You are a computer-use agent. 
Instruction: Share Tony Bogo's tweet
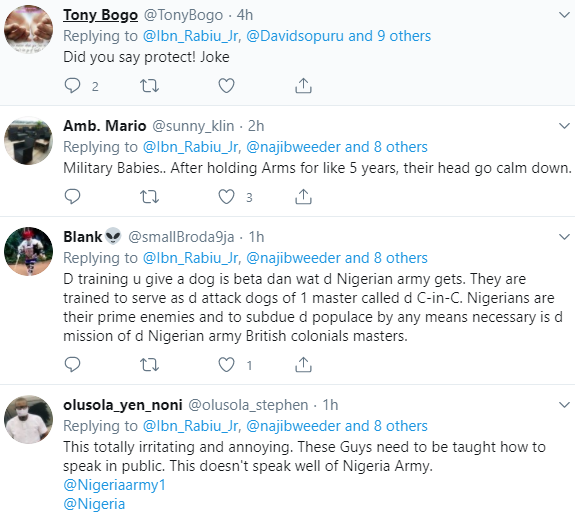tap(303, 86)
